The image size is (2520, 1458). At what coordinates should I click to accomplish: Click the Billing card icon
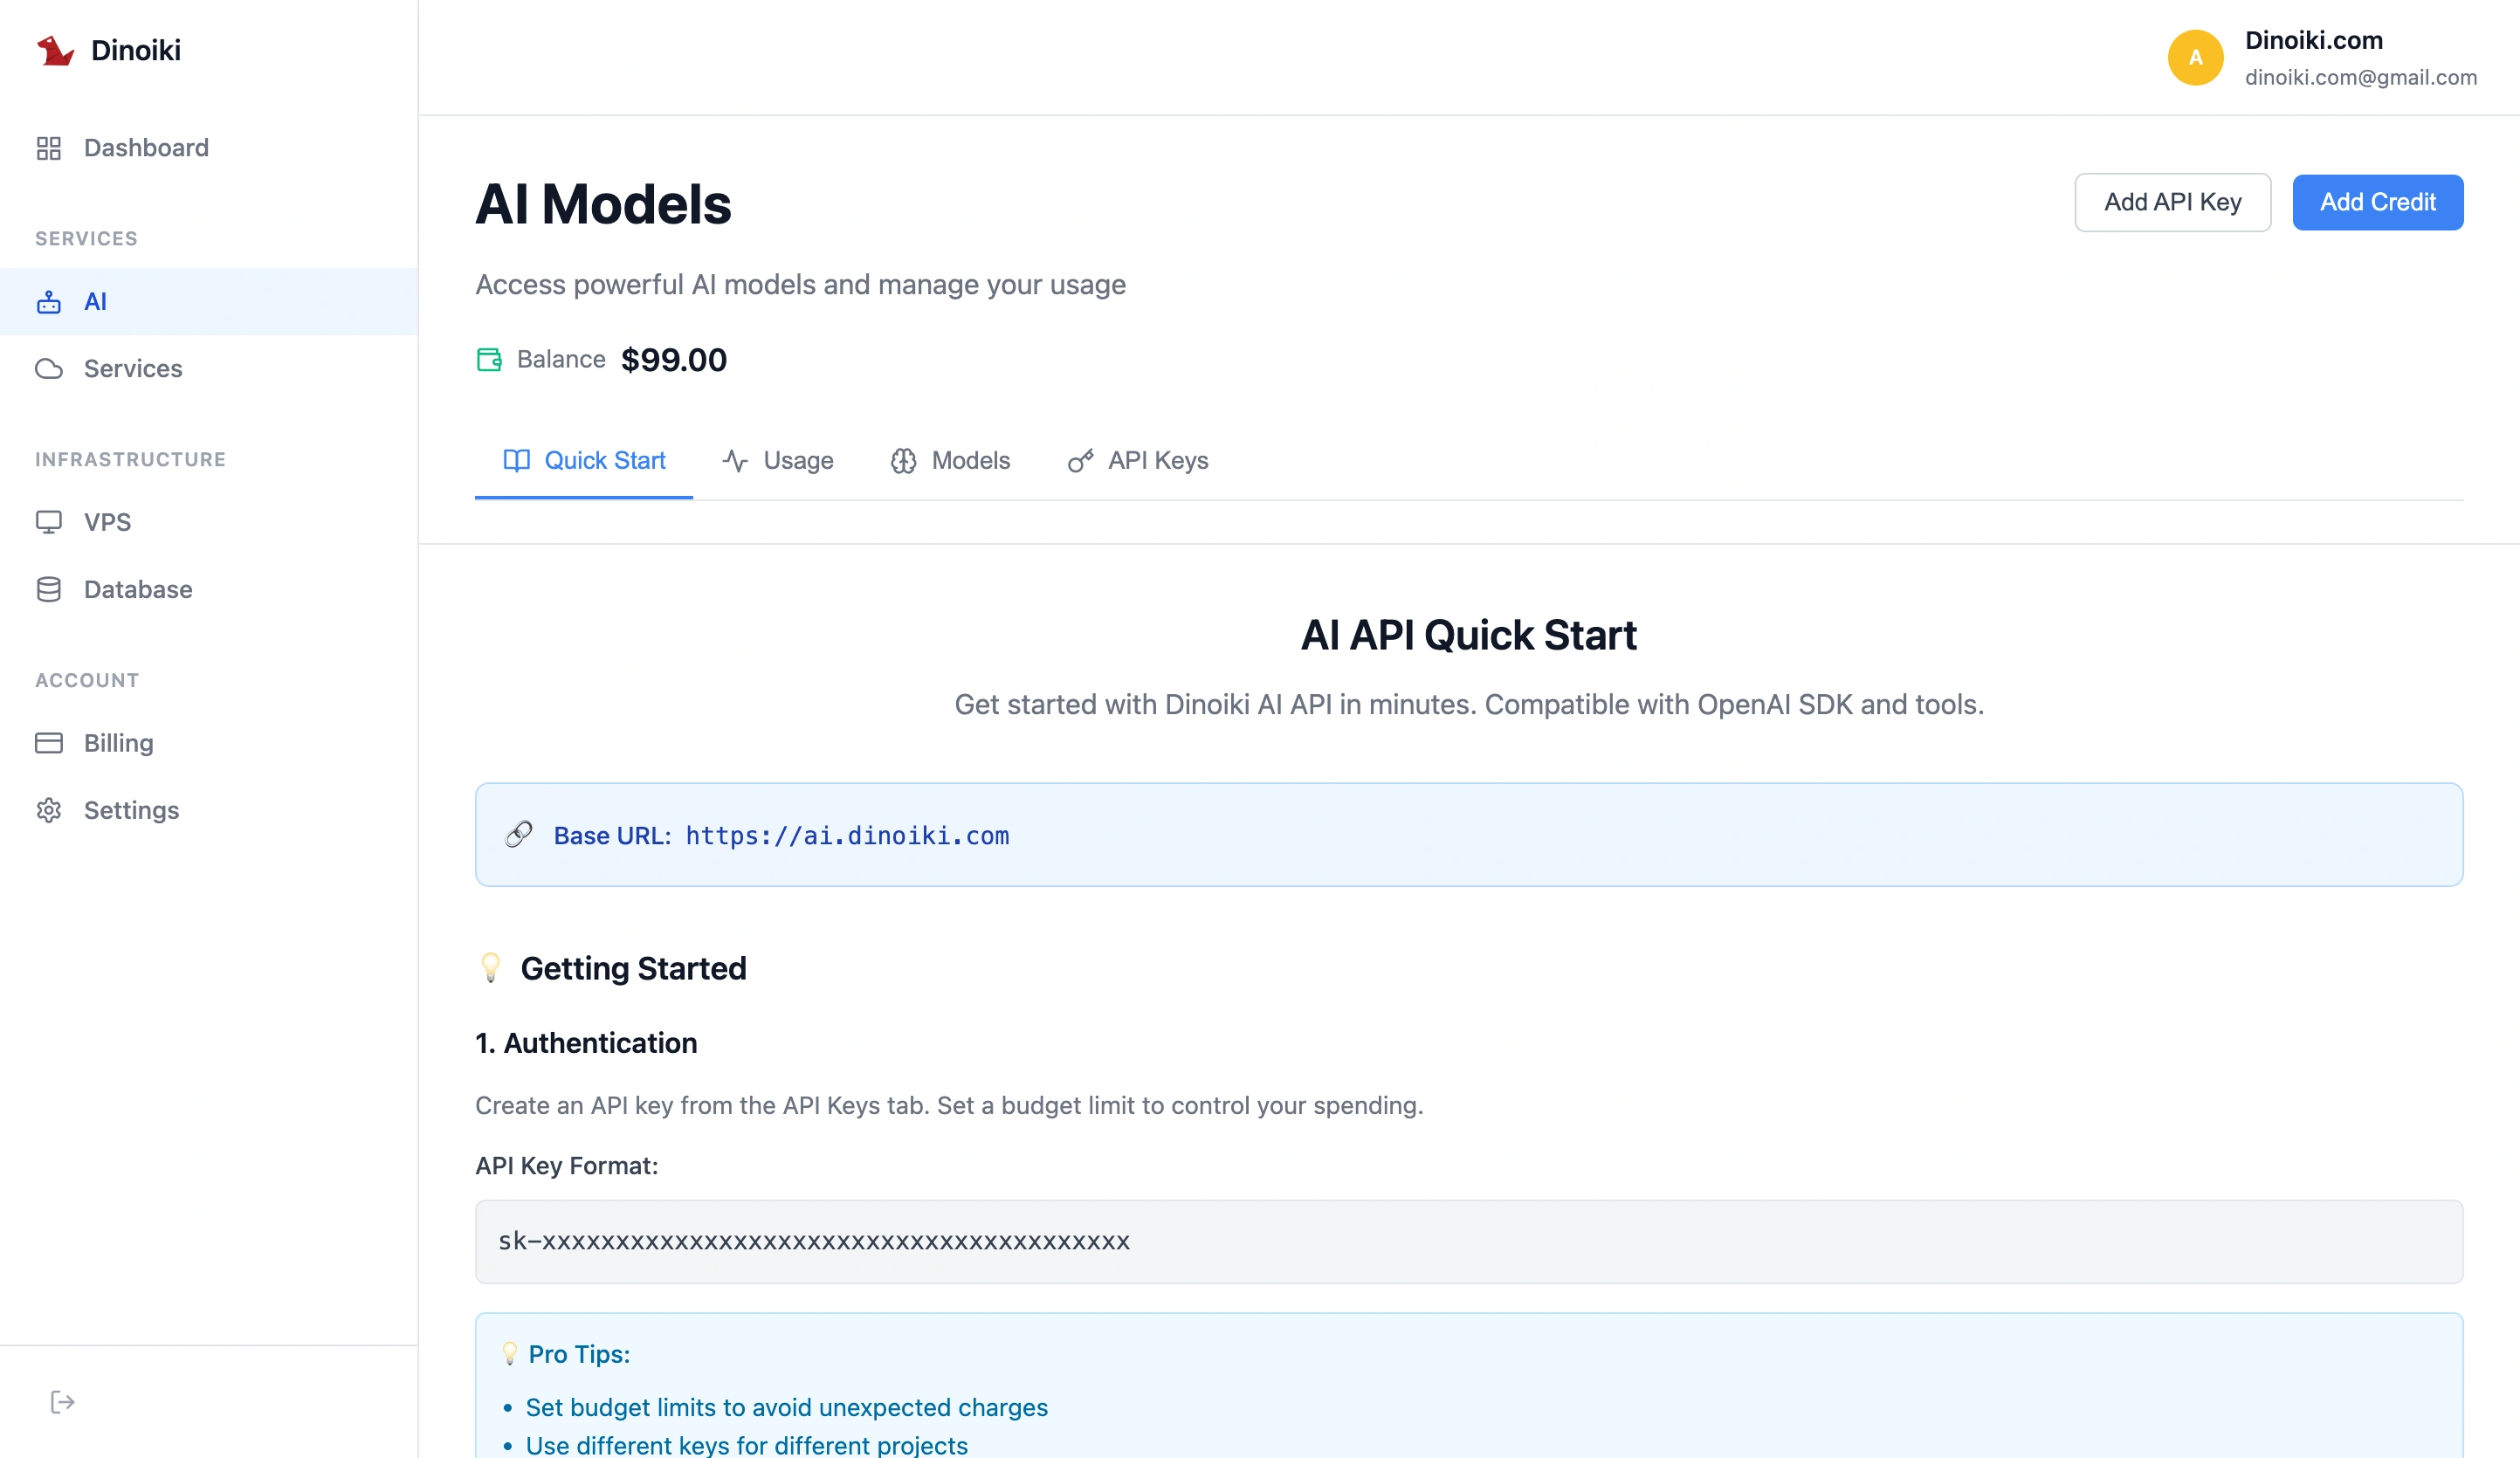pos(49,743)
